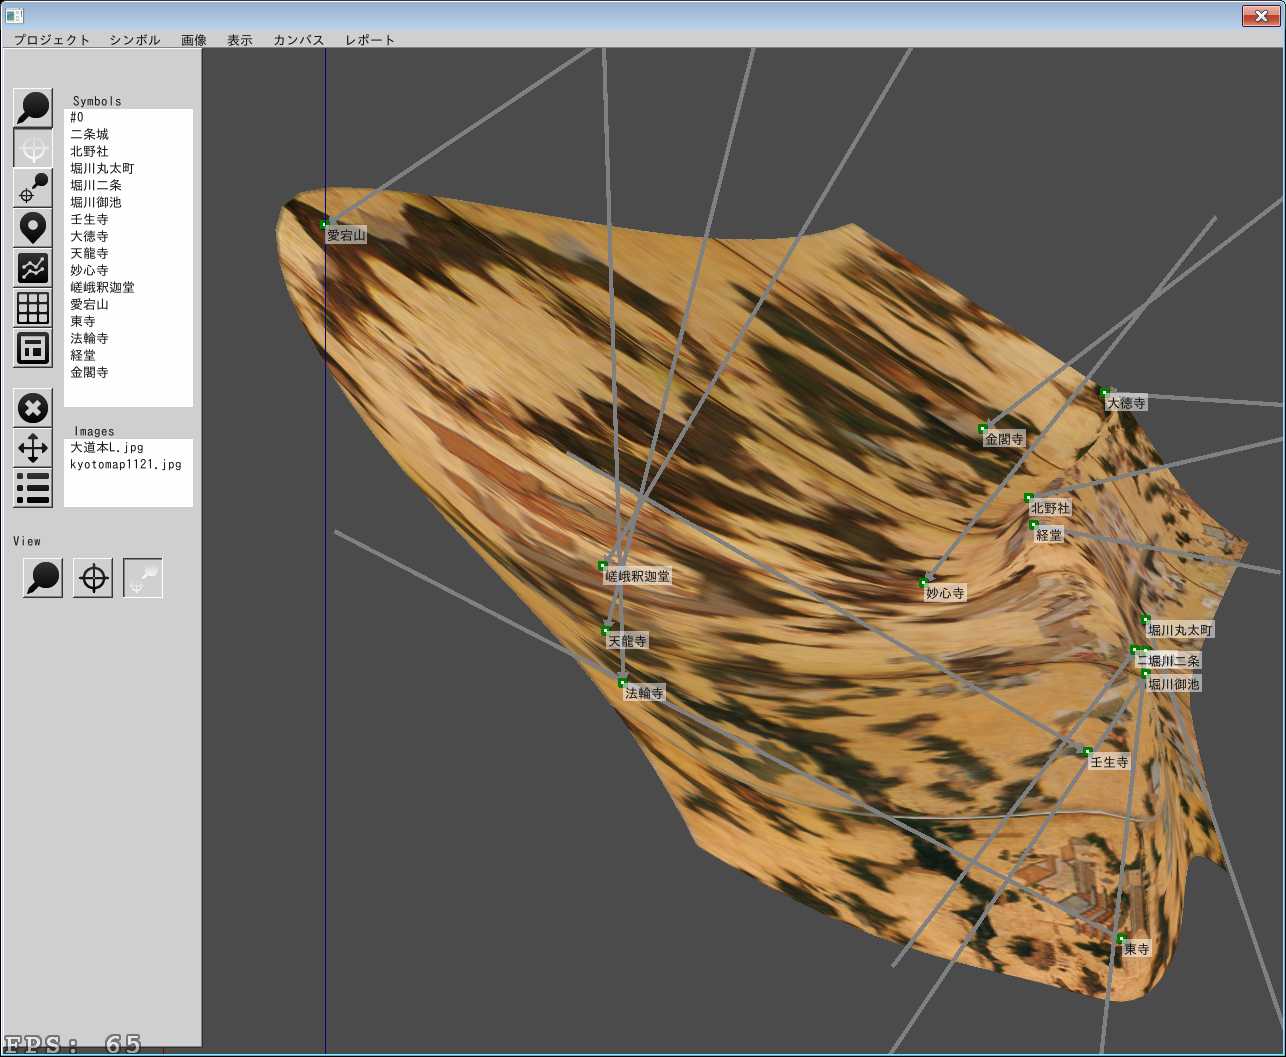This screenshot has width=1286, height=1057.
Task: Open the カンバス menu
Action: coord(299,40)
